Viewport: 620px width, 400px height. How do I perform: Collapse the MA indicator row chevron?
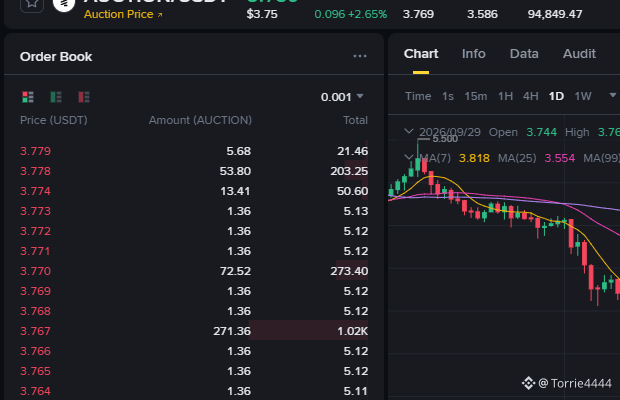(409, 158)
